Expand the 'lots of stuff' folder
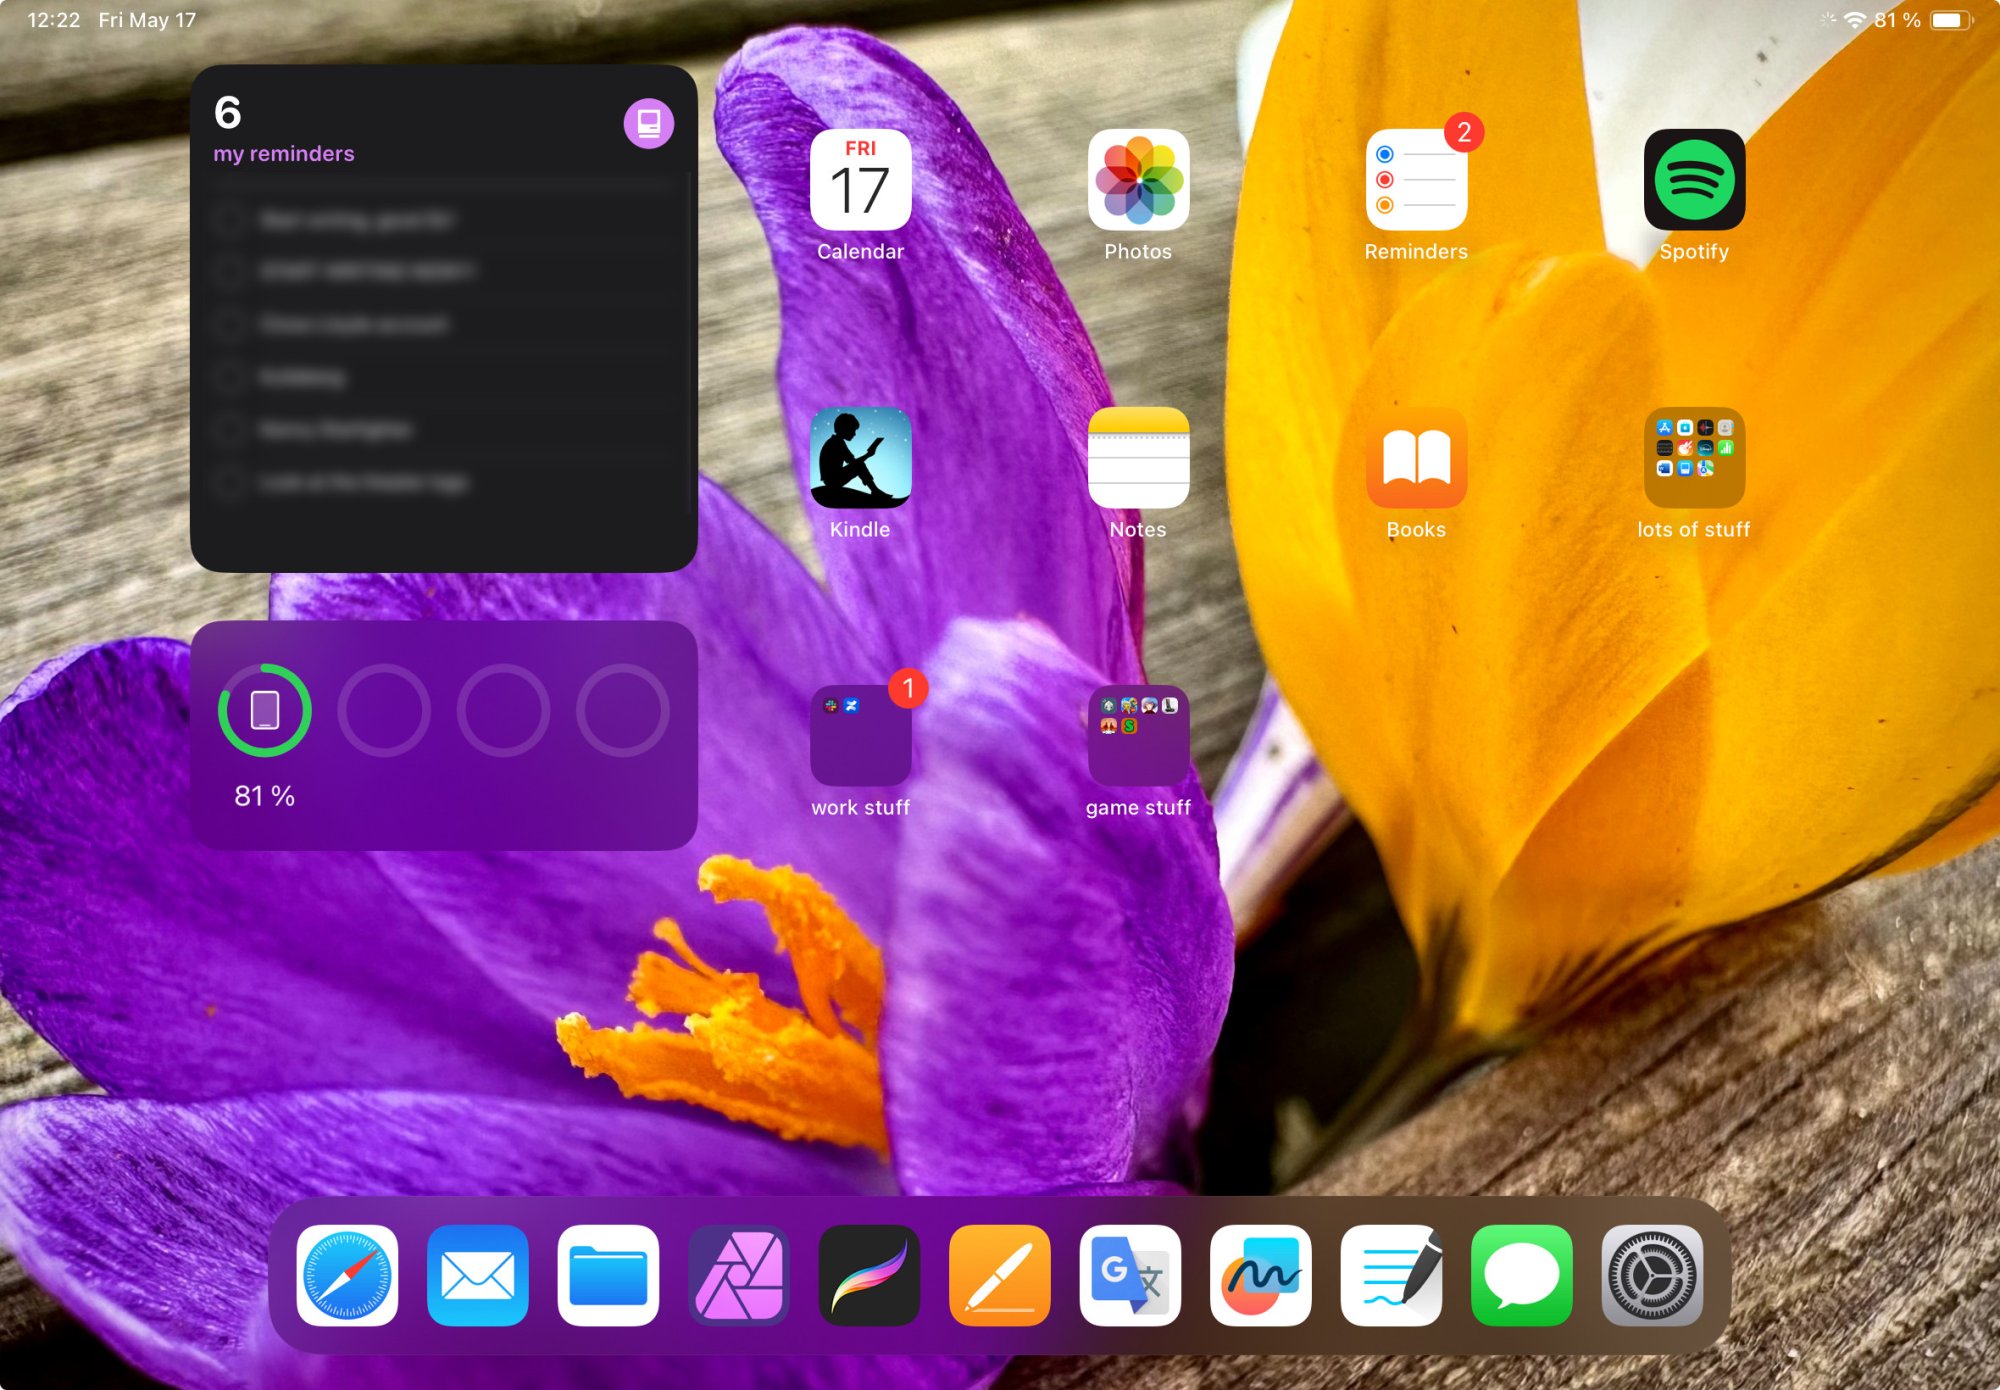The height and width of the screenshot is (1390, 2000). pos(1694,458)
